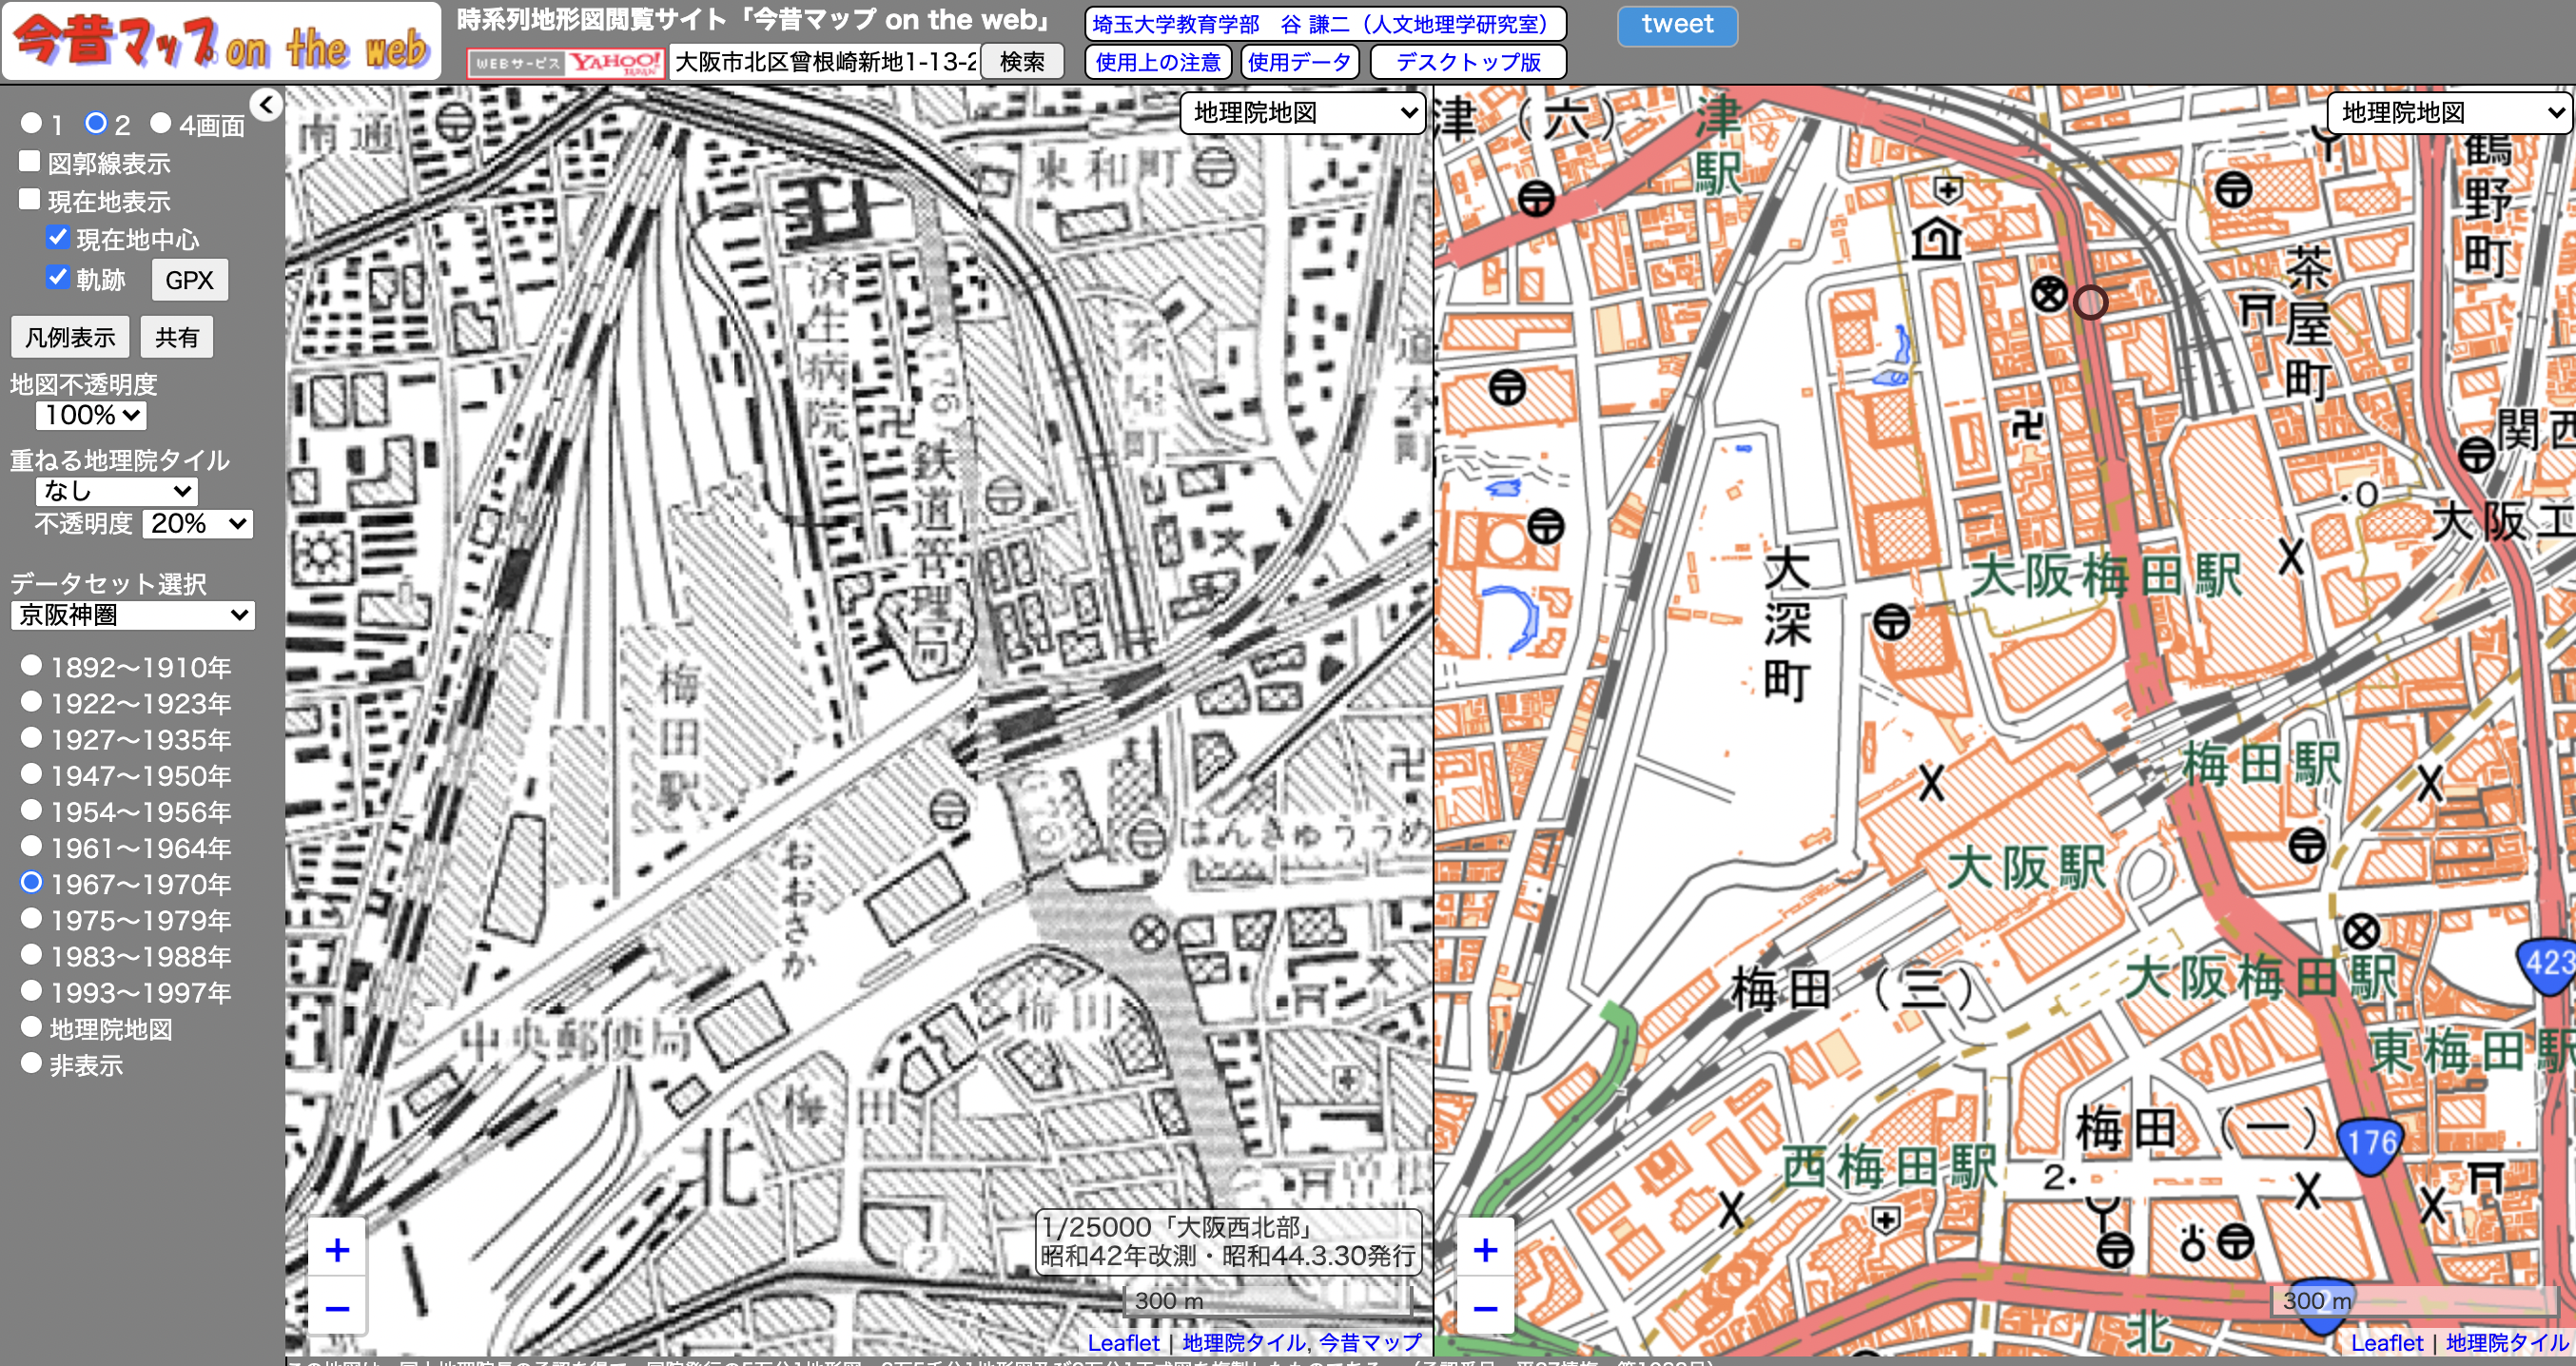
Task: Click the 検索 search button
Action: pos(1022,62)
